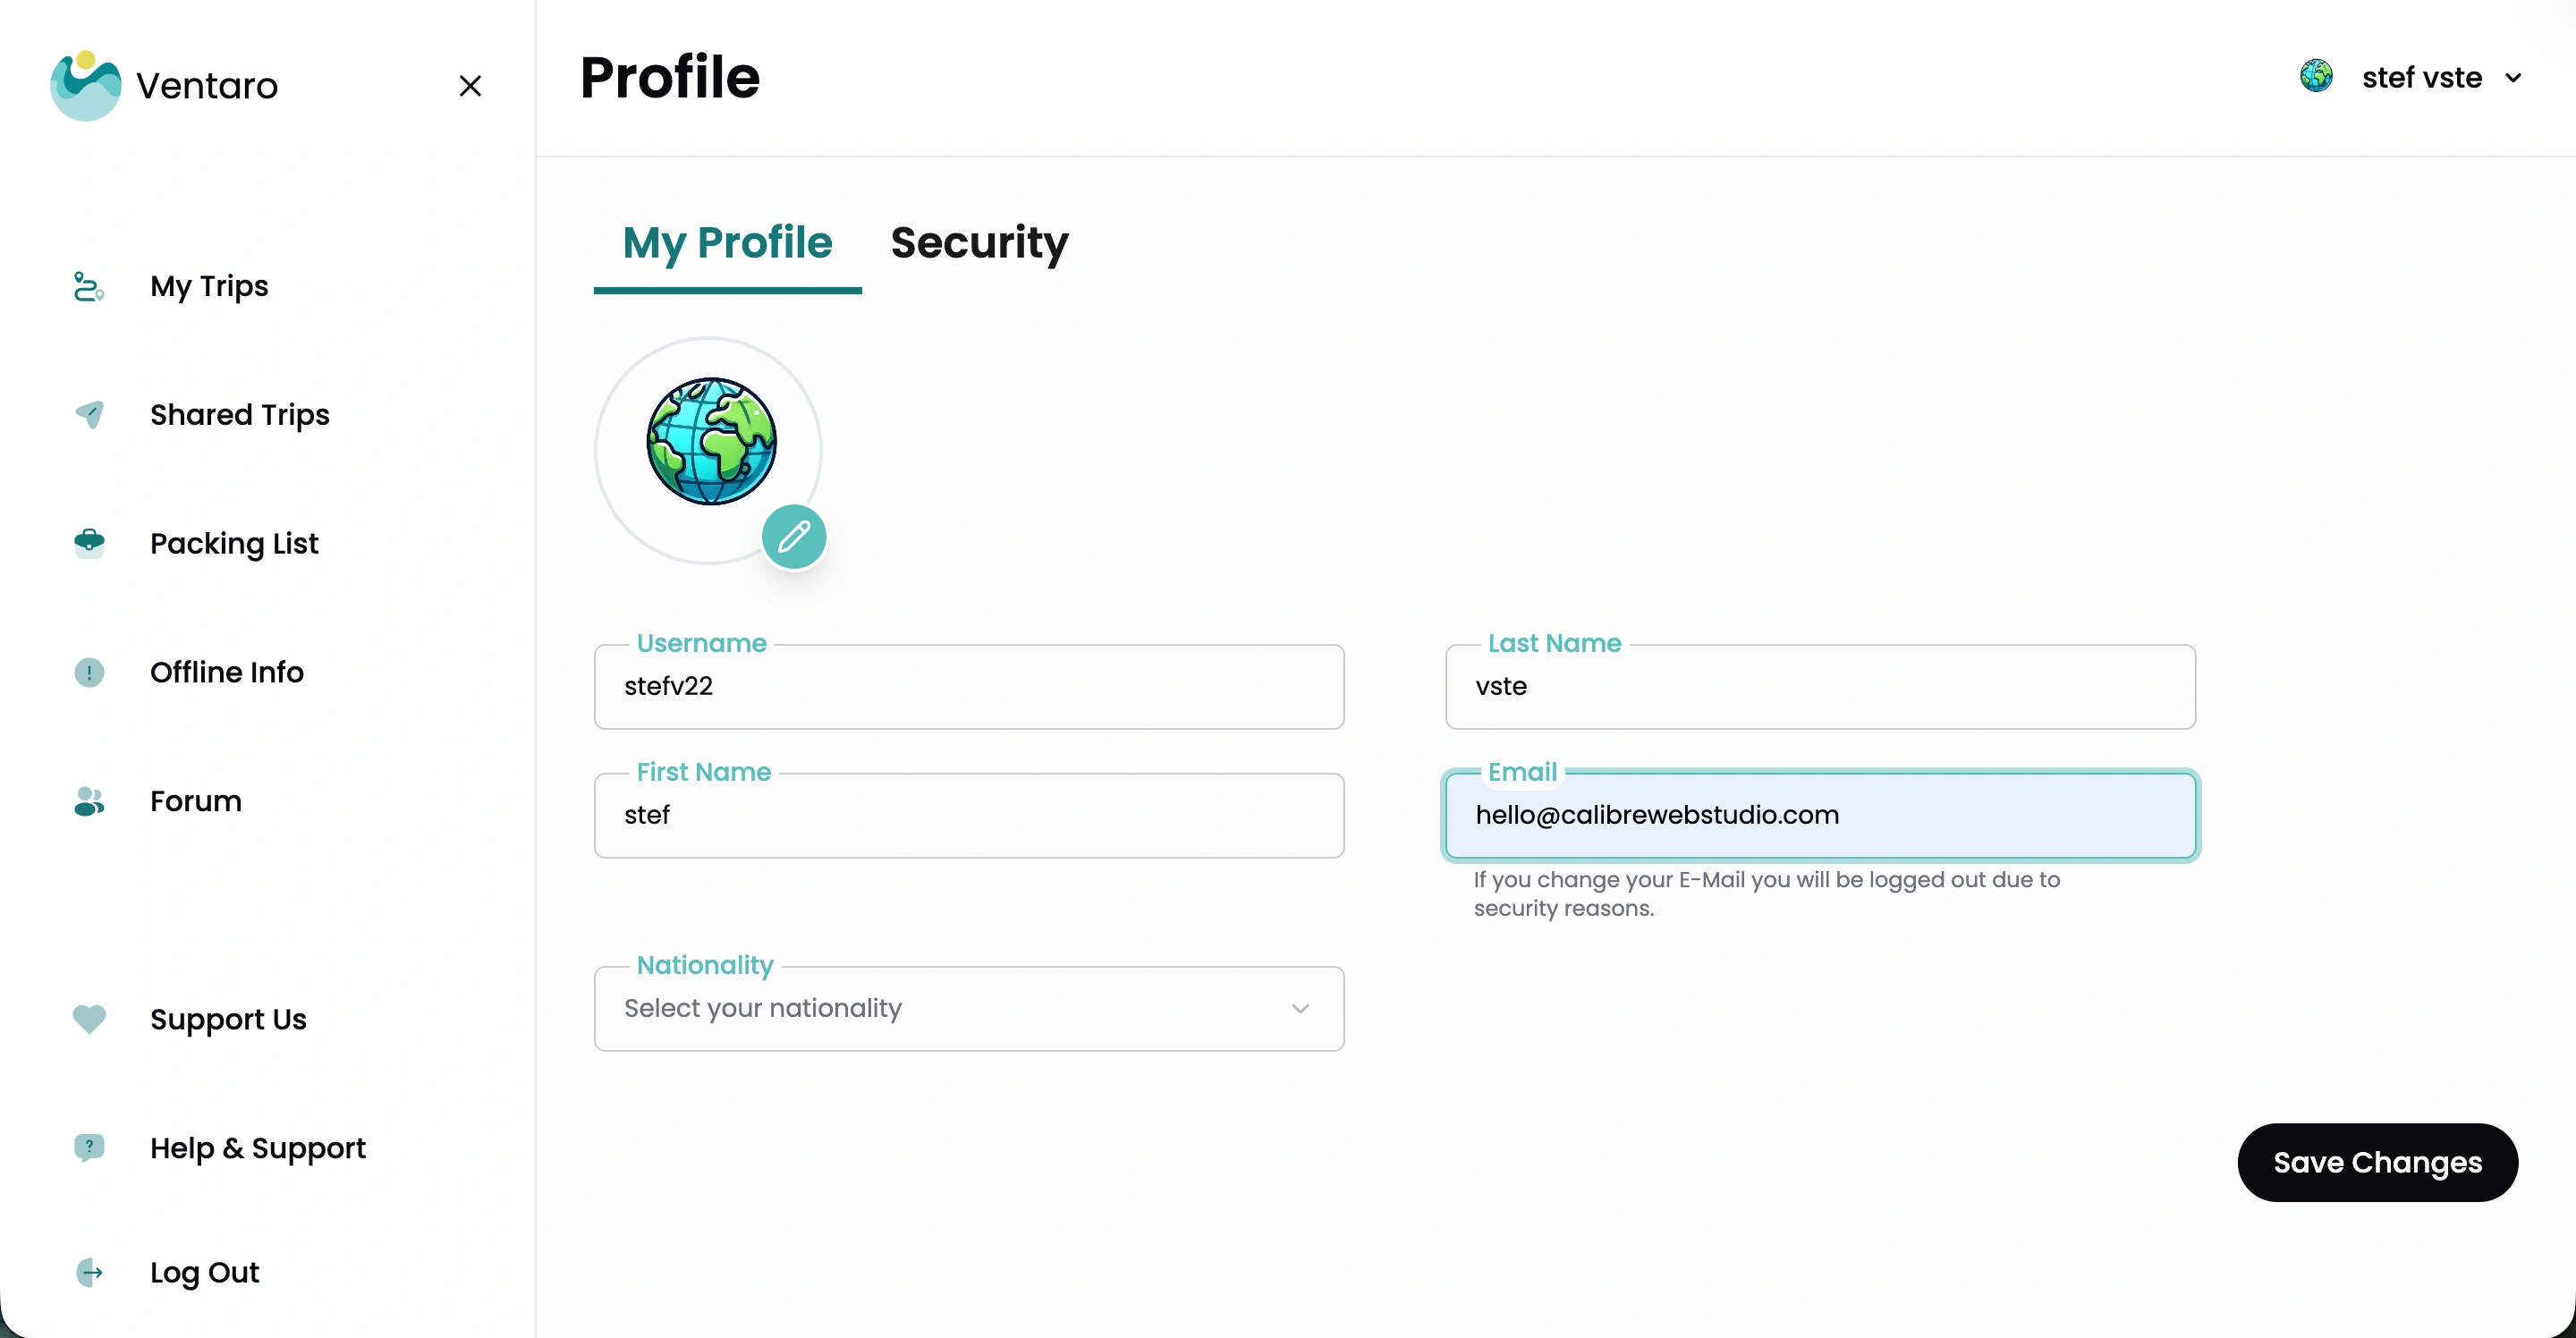Viewport: 2576px width, 1338px height.
Task: Select the My Profile tab
Action: (x=727, y=243)
